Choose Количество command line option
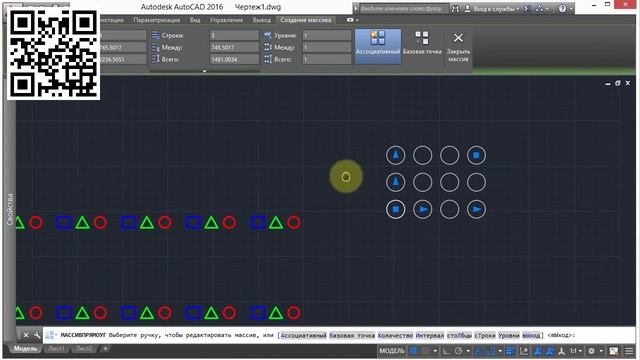The image size is (640, 360). 395,336
